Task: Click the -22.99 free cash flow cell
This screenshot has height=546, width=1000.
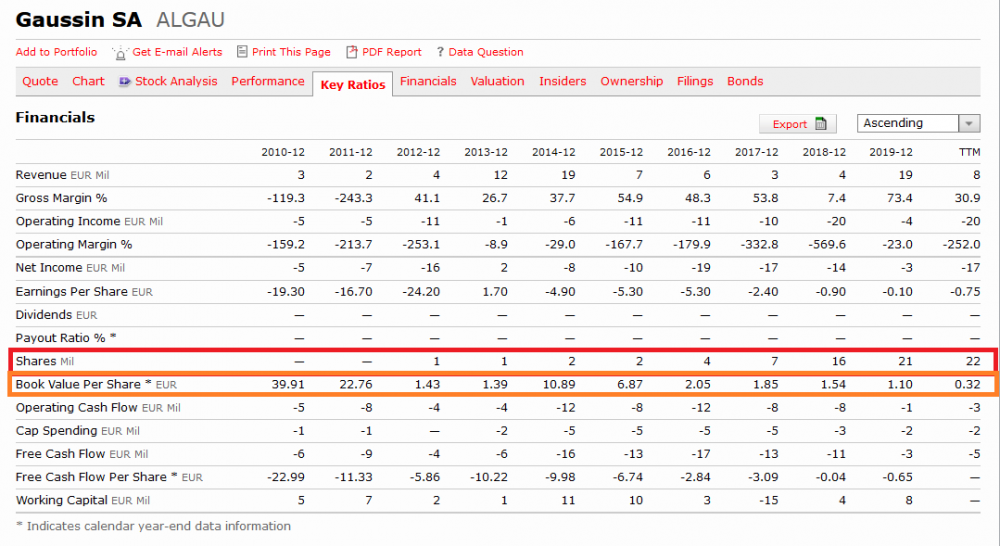Action: coord(285,476)
